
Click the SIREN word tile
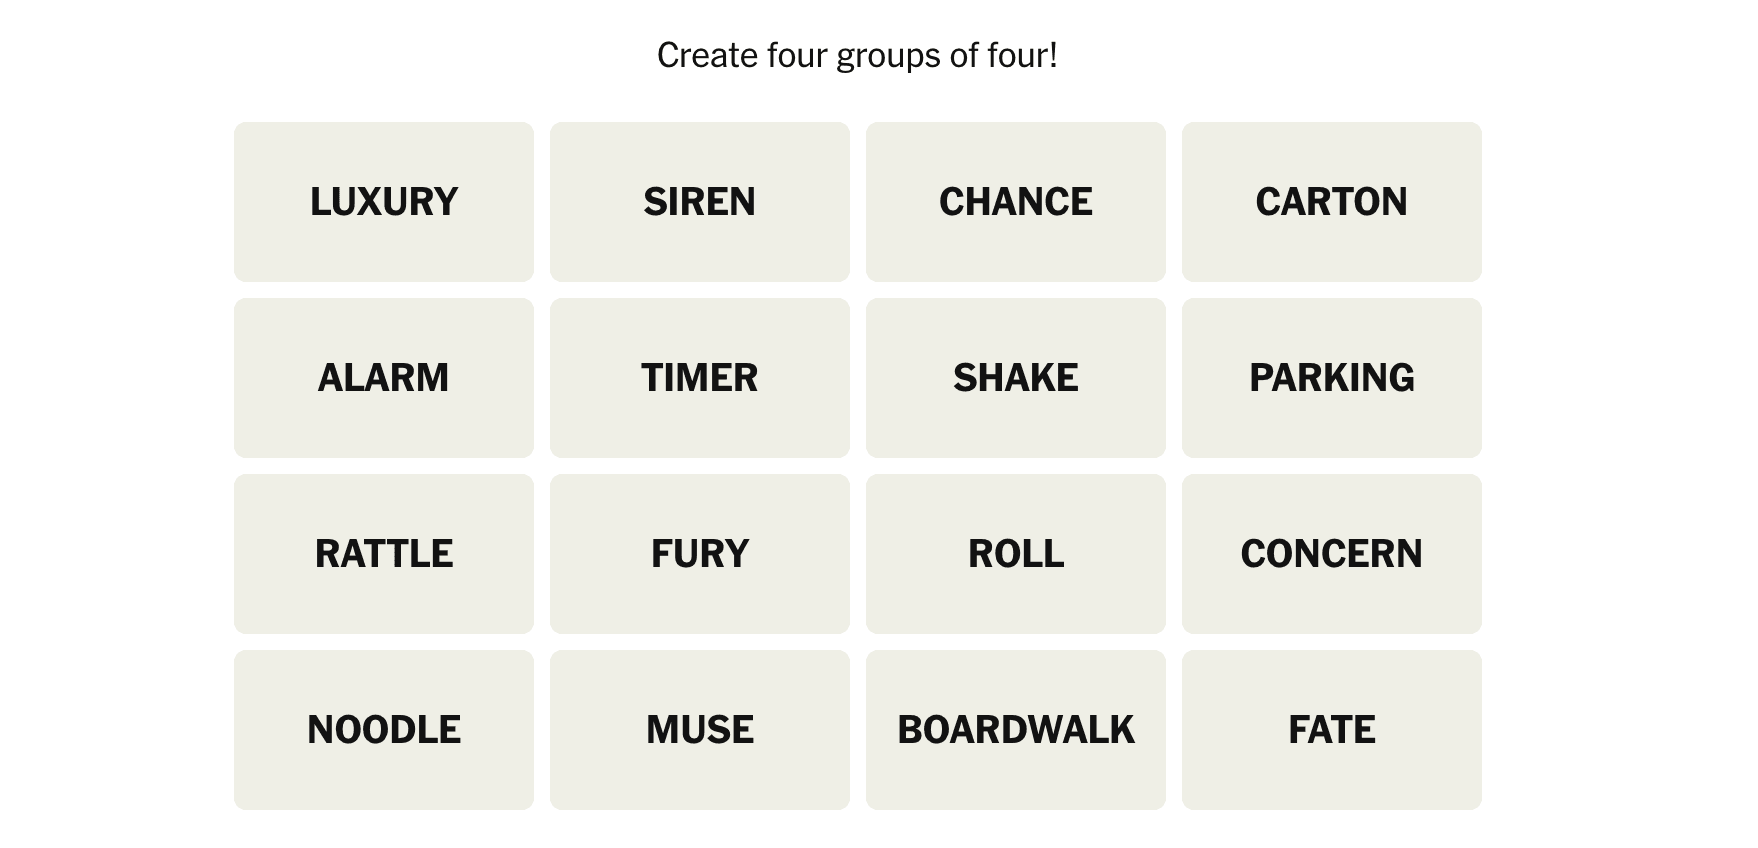[700, 202]
